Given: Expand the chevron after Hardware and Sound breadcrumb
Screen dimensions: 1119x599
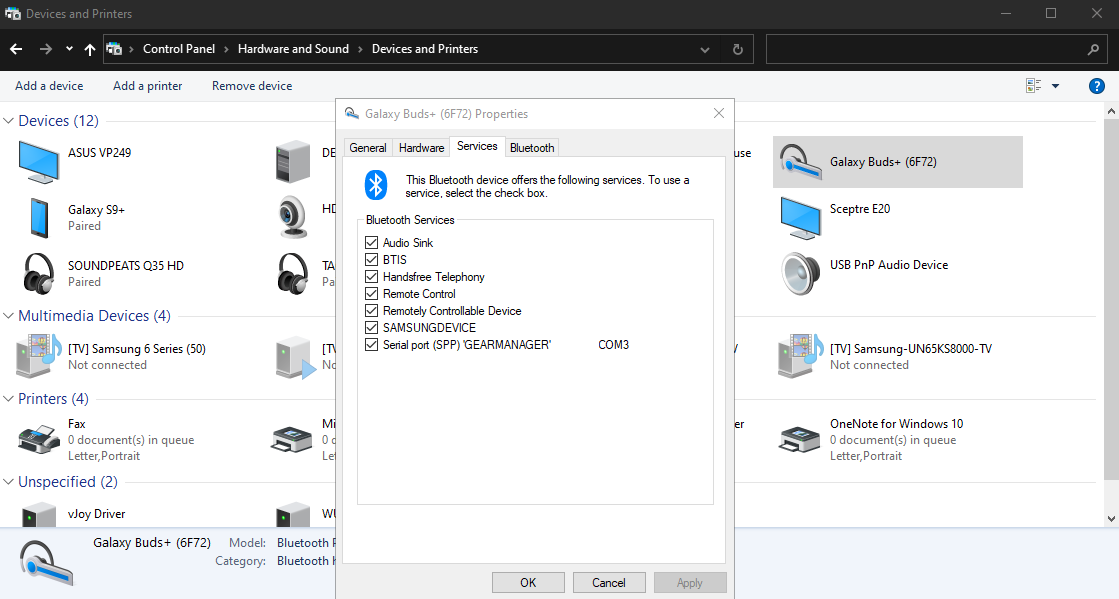Looking at the screenshot, I should (360, 49).
